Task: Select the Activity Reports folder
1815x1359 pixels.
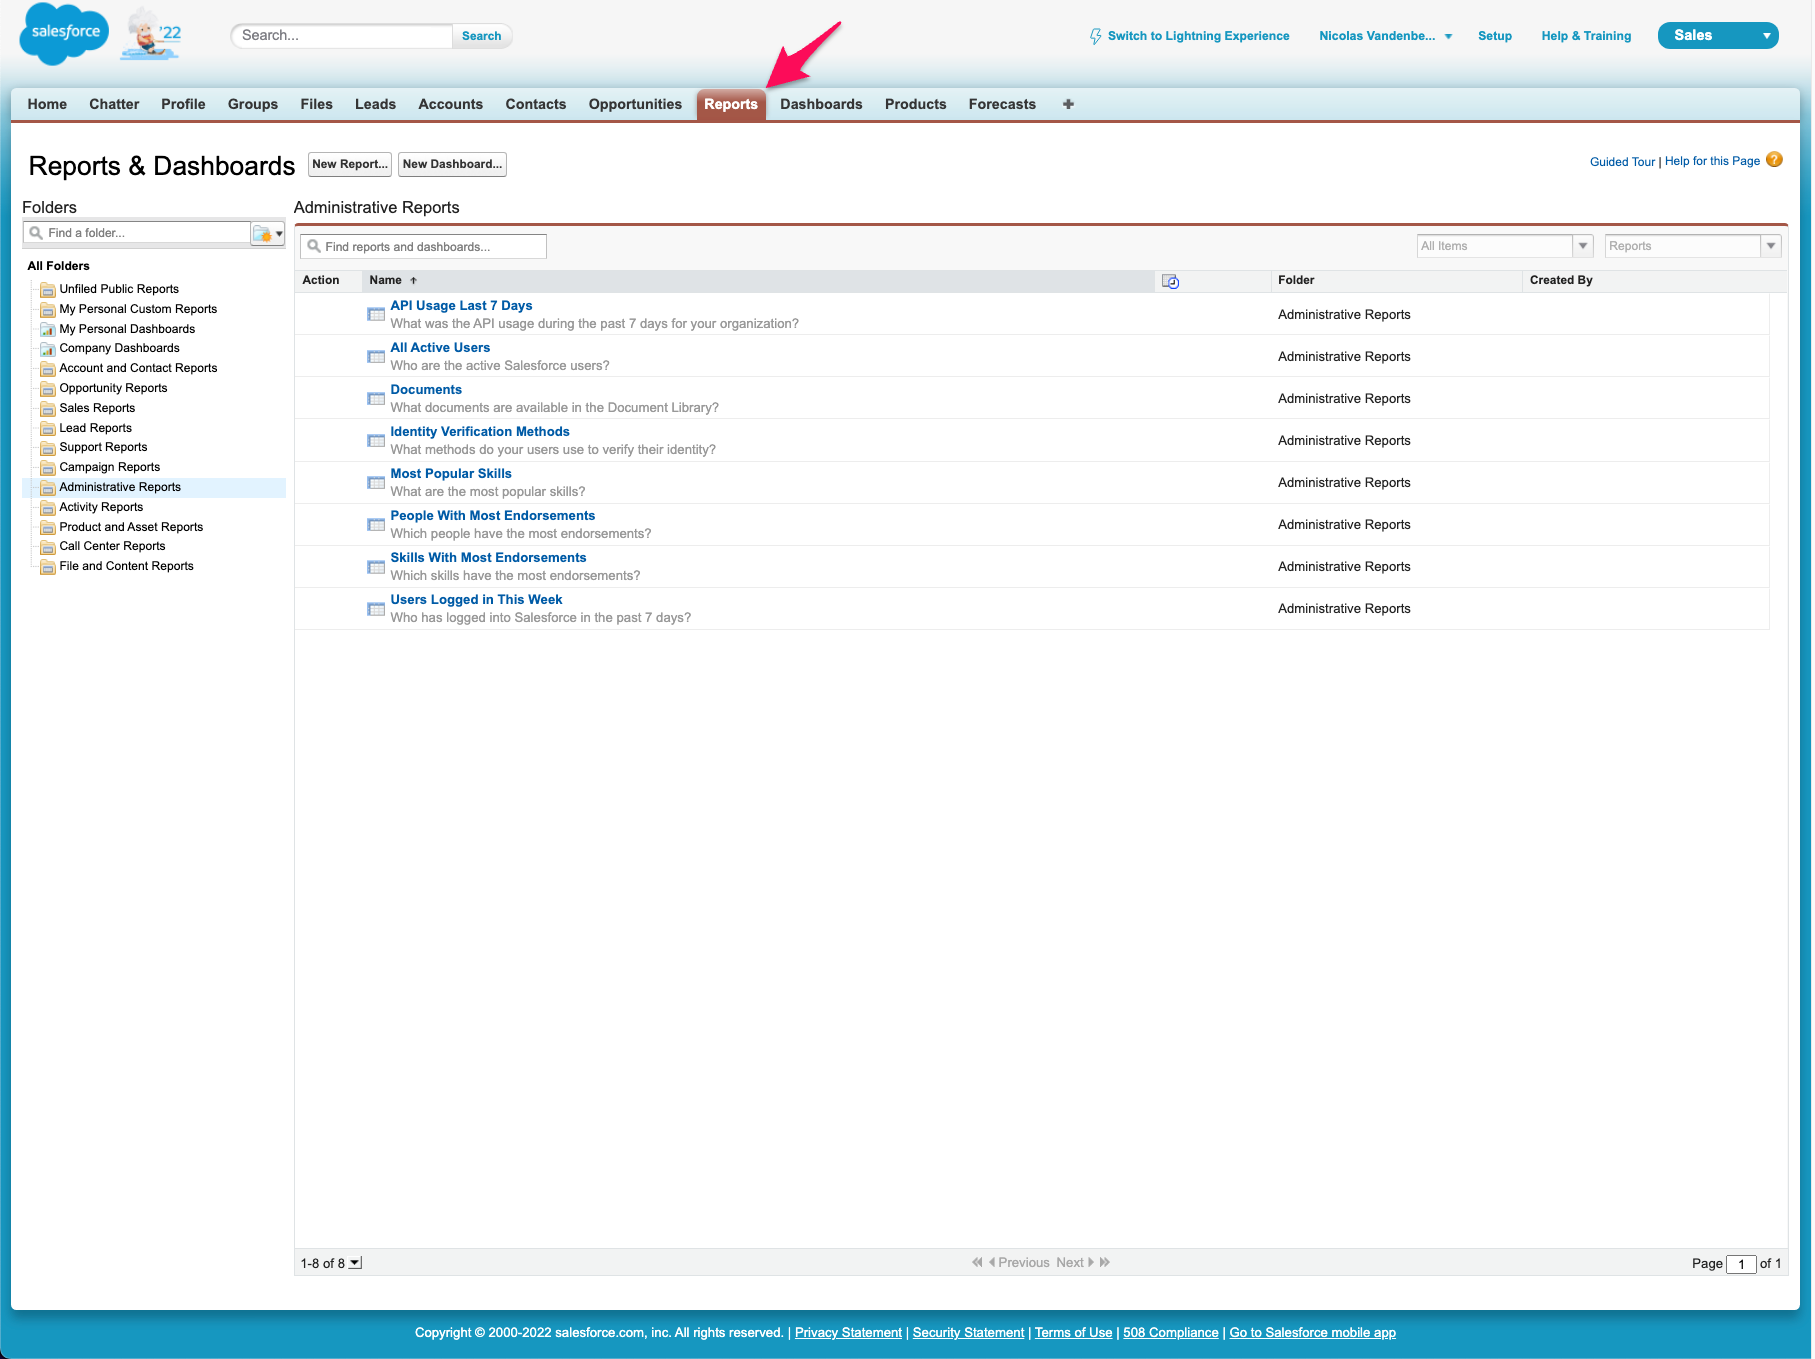Action: (x=101, y=507)
